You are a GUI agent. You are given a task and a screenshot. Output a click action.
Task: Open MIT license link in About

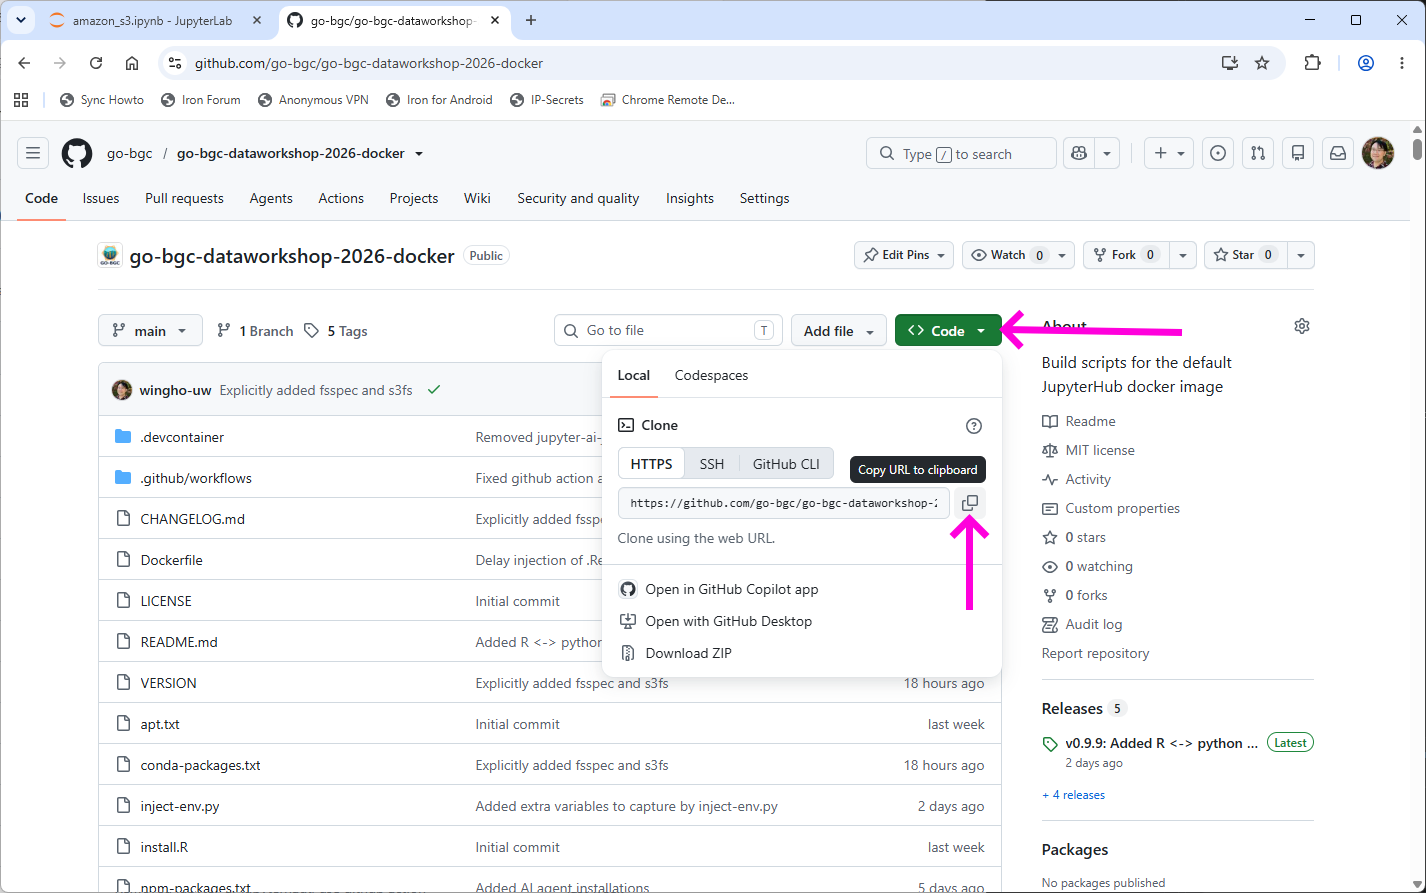pyautogui.click(x=1100, y=450)
